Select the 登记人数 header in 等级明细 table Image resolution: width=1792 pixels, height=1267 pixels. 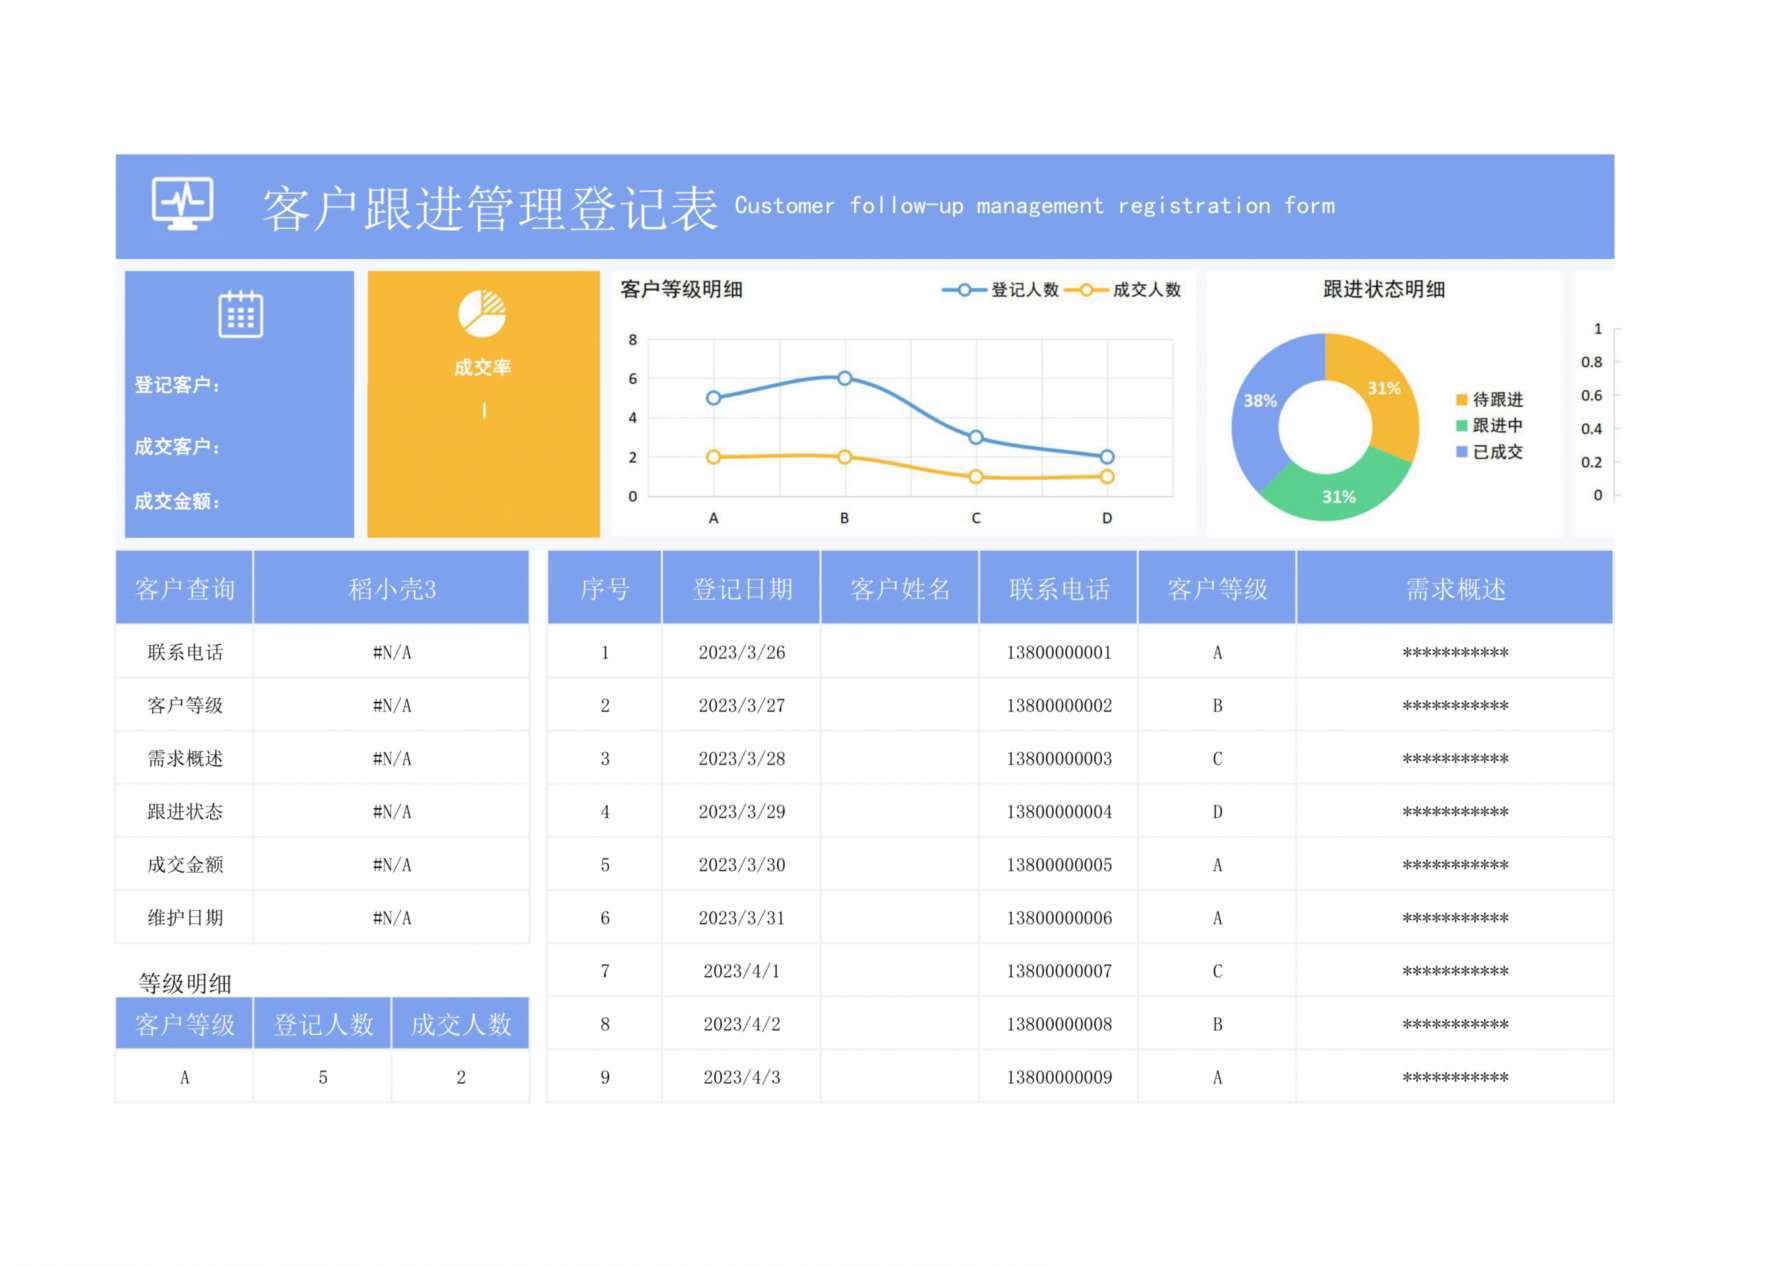pyautogui.click(x=323, y=1024)
